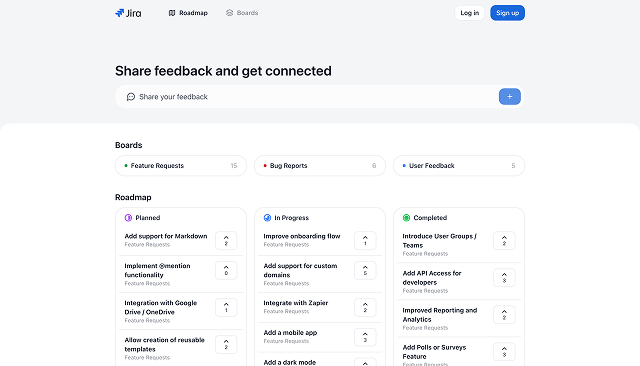Open Add a dark mode item
The width and height of the screenshot is (640, 366).
pos(290,362)
